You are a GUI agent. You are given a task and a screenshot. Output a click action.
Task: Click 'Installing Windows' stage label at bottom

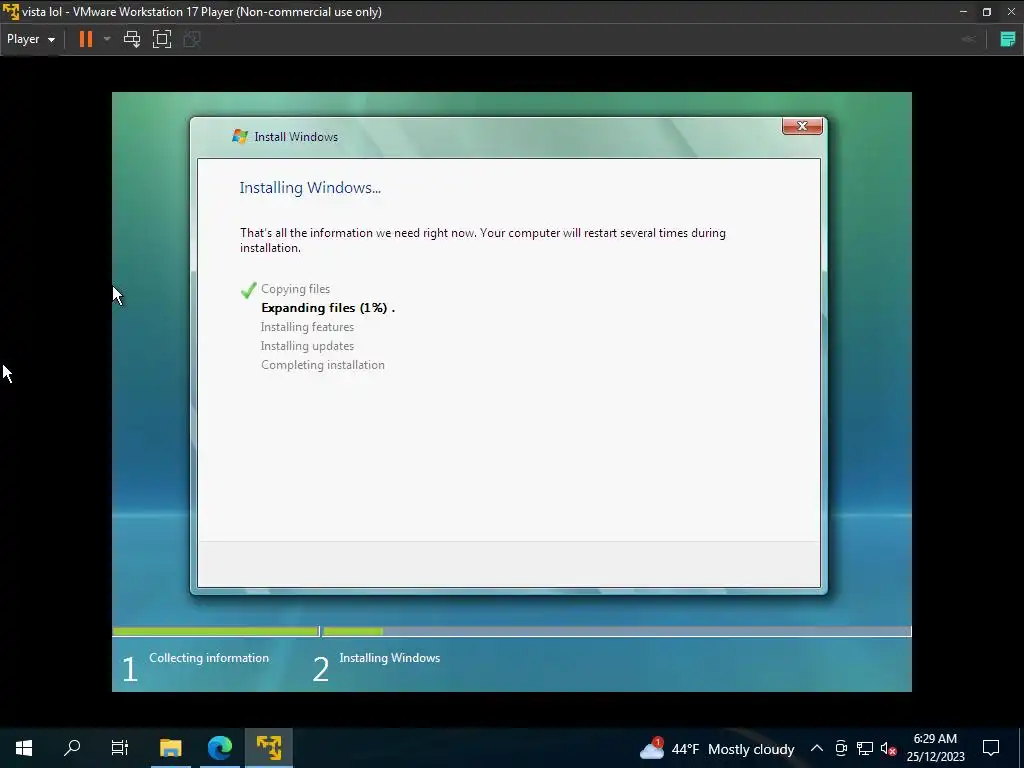389,658
